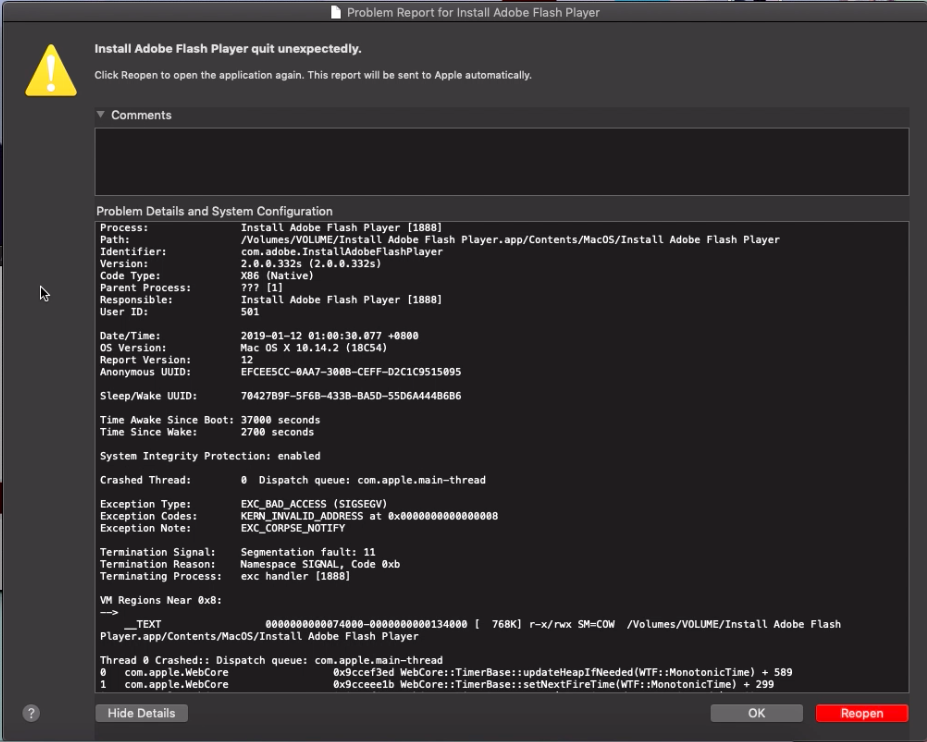927x742 pixels.
Task: Select the 'Problem Details and System Configuration' heading
Action: (x=214, y=211)
